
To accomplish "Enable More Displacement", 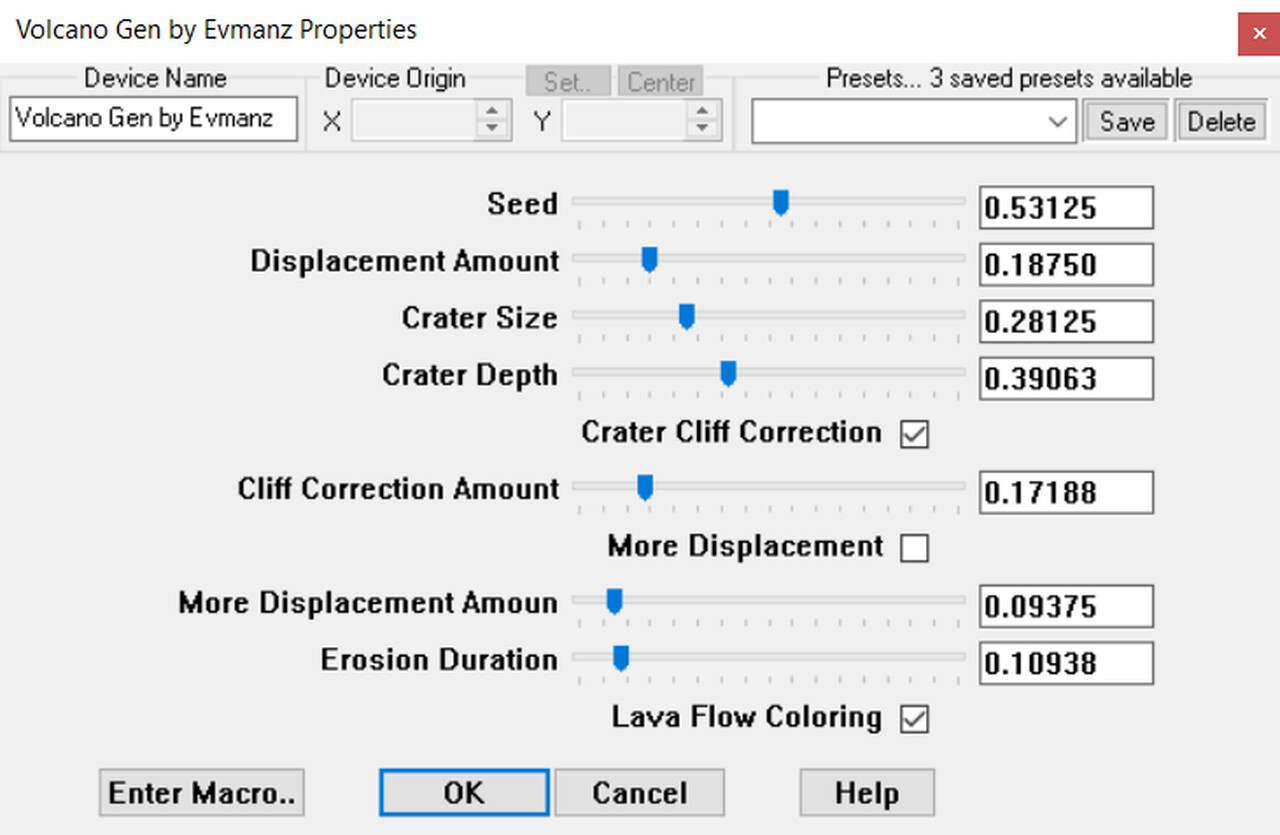I will click(913, 548).
